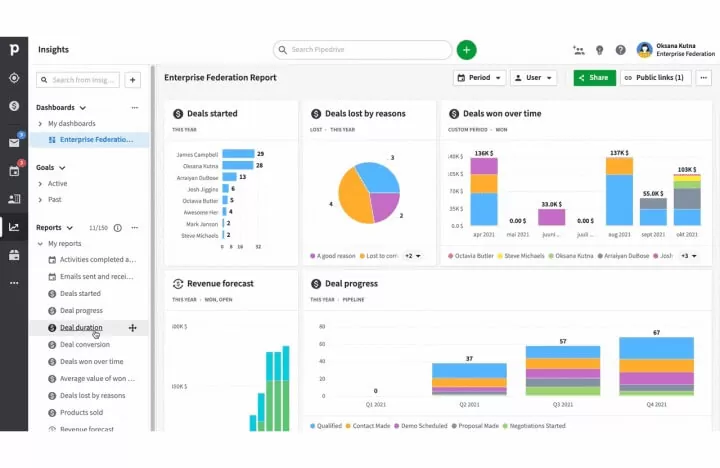
Task: Toggle the A good reason legend swatch
Action: click(313, 256)
